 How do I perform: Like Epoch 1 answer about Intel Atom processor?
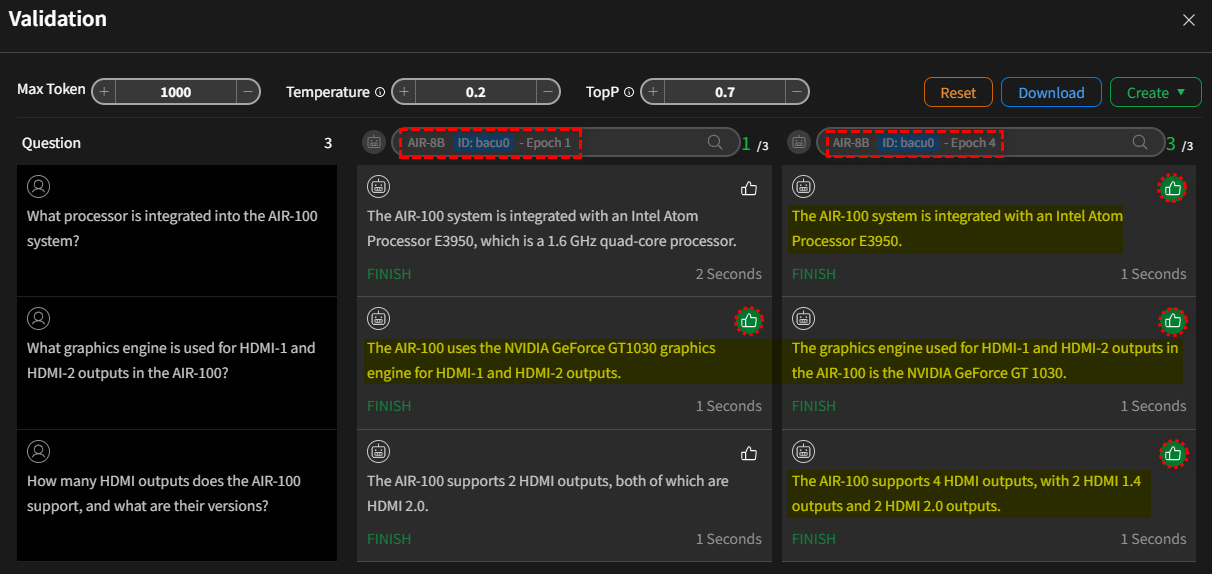pyautogui.click(x=749, y=188)
